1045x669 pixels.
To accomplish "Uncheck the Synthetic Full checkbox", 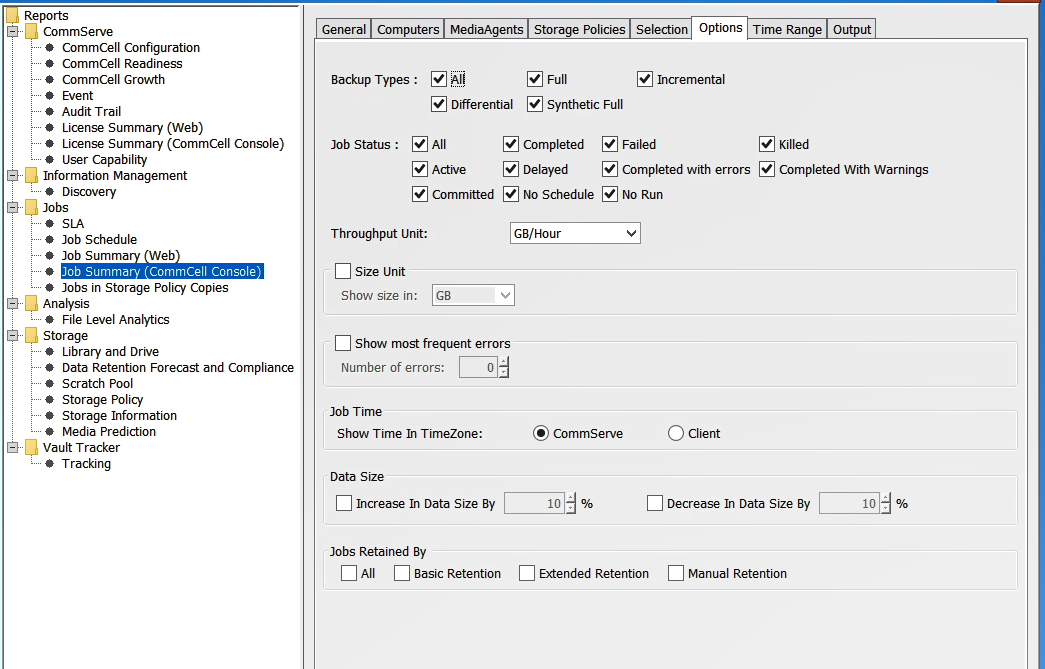I will [x=534, y=104].
